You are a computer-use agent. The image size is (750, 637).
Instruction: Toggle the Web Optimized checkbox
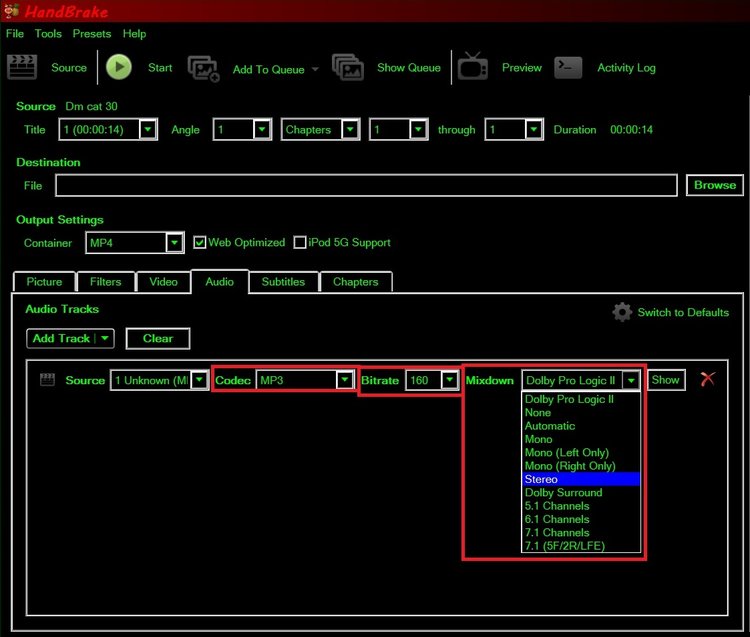[199, 242]
